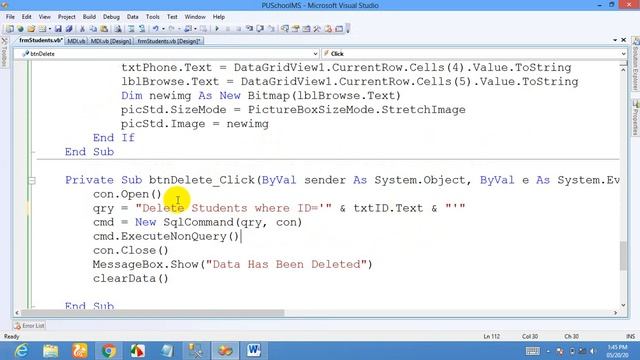Viewport: 640px width, 360px height.
Task: Open the Tools menu
Action: (153, 17)
